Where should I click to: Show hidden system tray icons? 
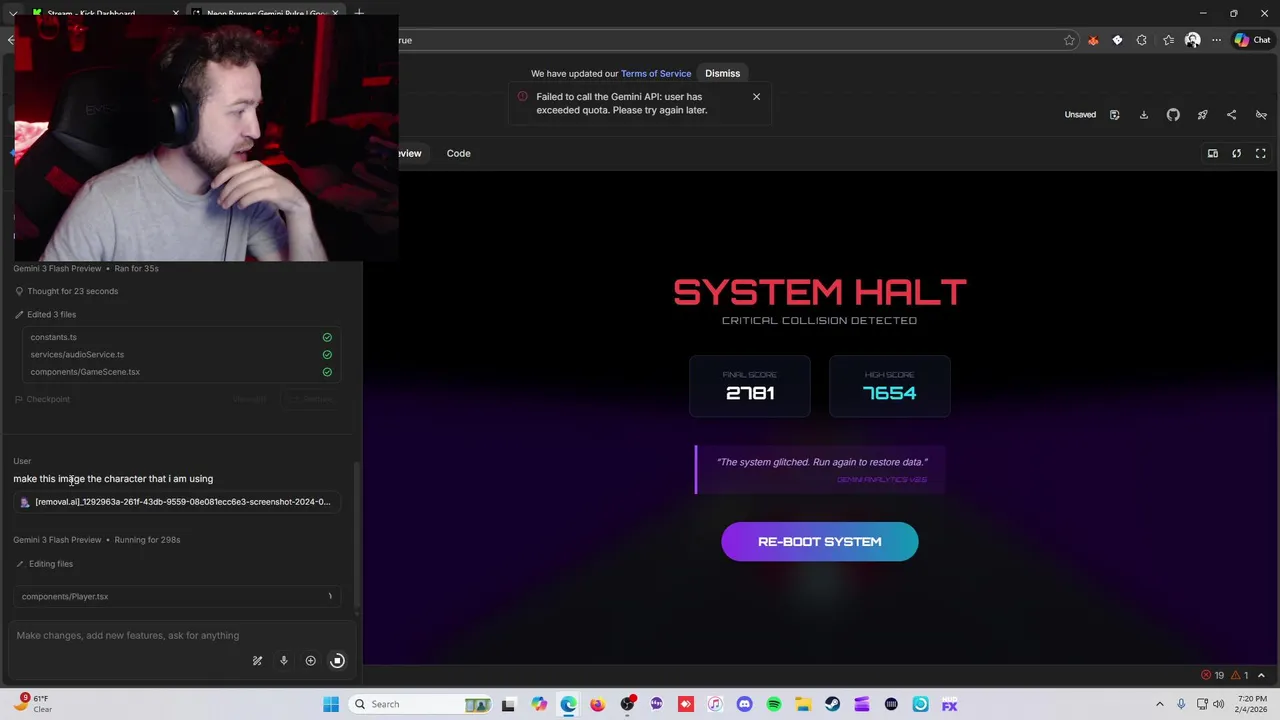[1160, 704]
